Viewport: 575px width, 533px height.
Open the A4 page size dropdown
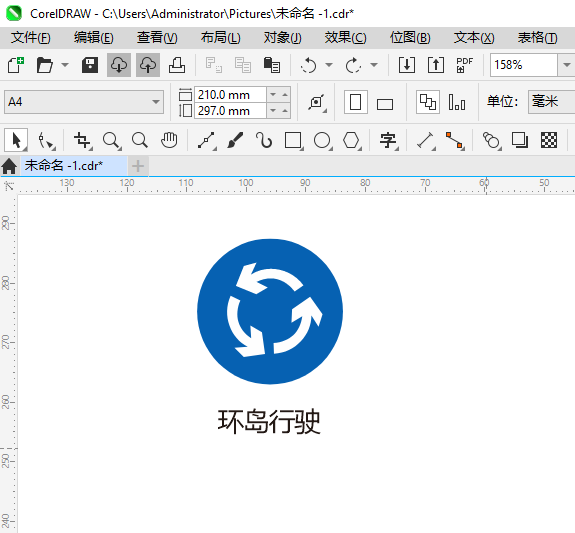pyautogui.click(x=84, y=102)
